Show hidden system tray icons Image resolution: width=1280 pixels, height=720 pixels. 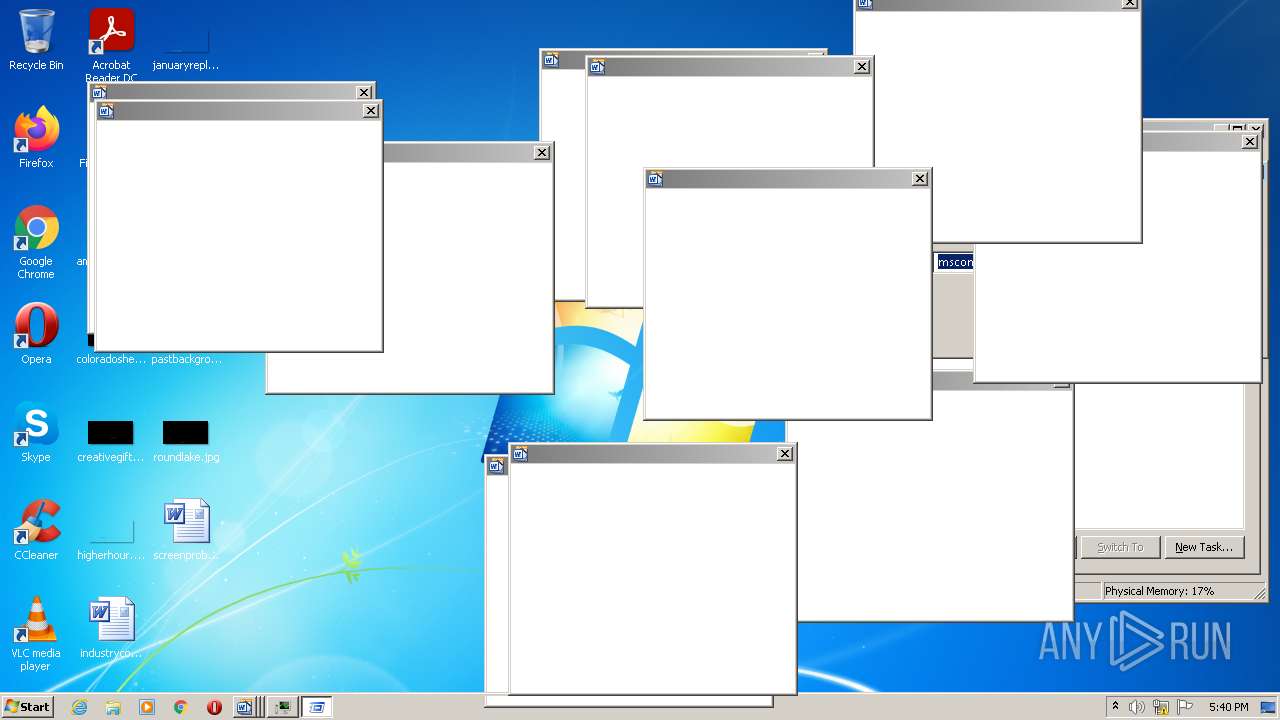[x=1115, y=707]
